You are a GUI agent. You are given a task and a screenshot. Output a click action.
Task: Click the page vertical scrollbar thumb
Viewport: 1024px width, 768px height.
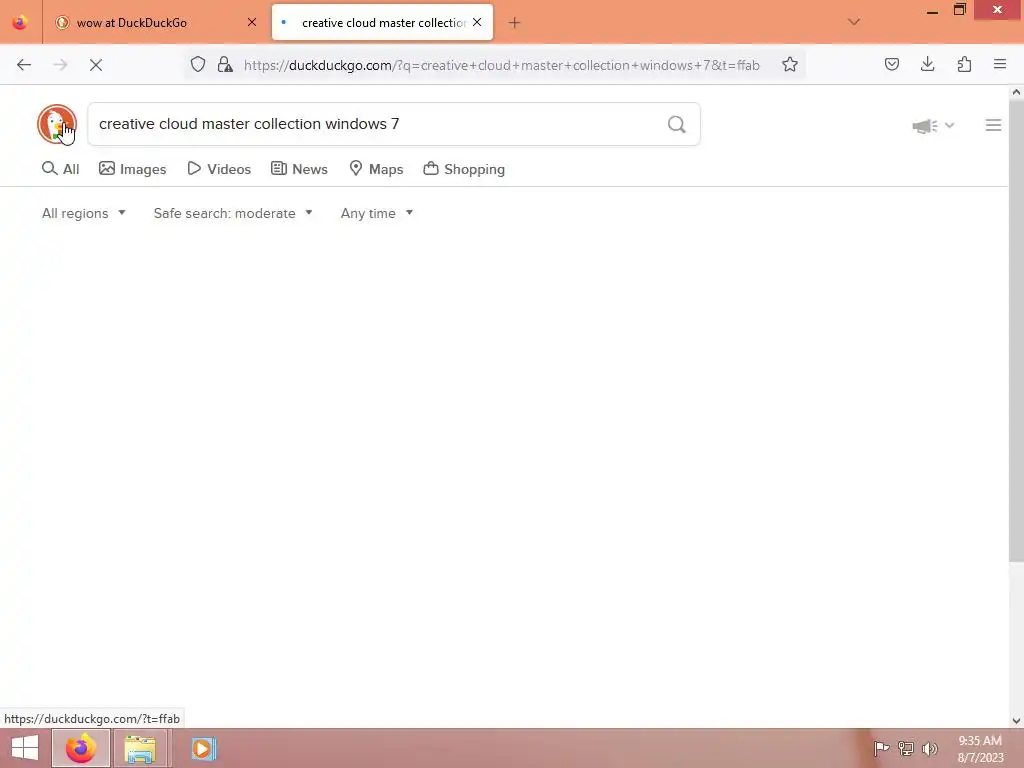pos(1016,331)
